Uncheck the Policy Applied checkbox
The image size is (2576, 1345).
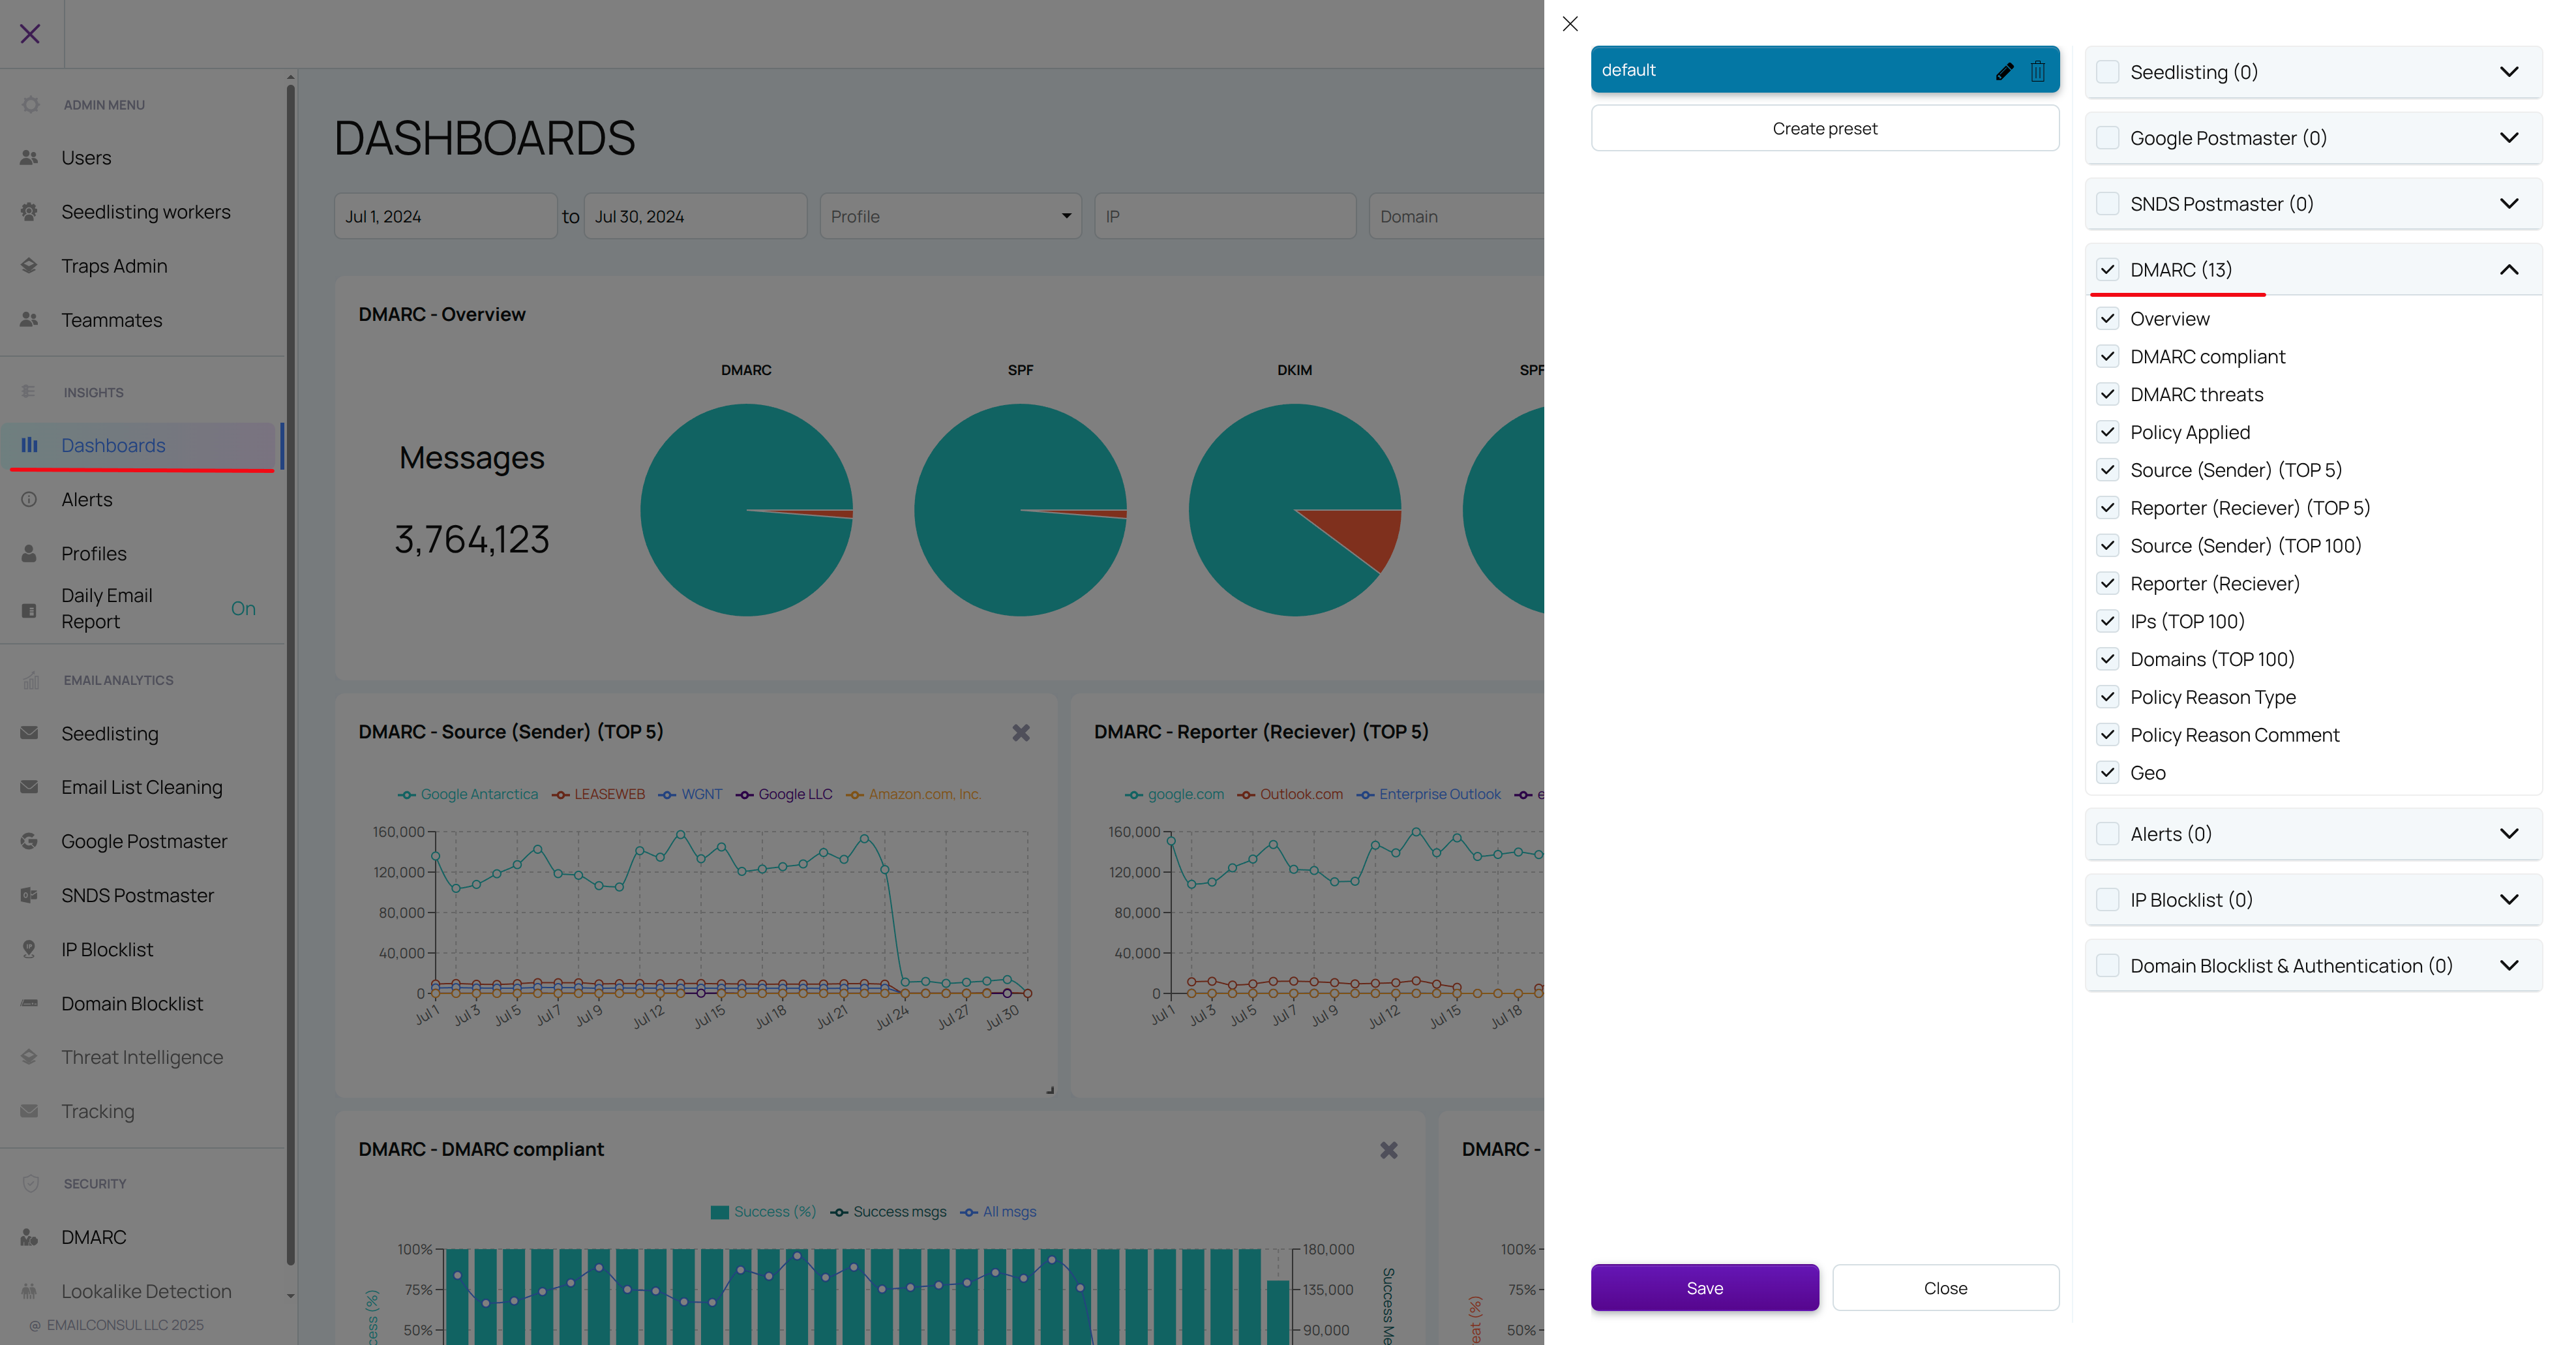2107,432
